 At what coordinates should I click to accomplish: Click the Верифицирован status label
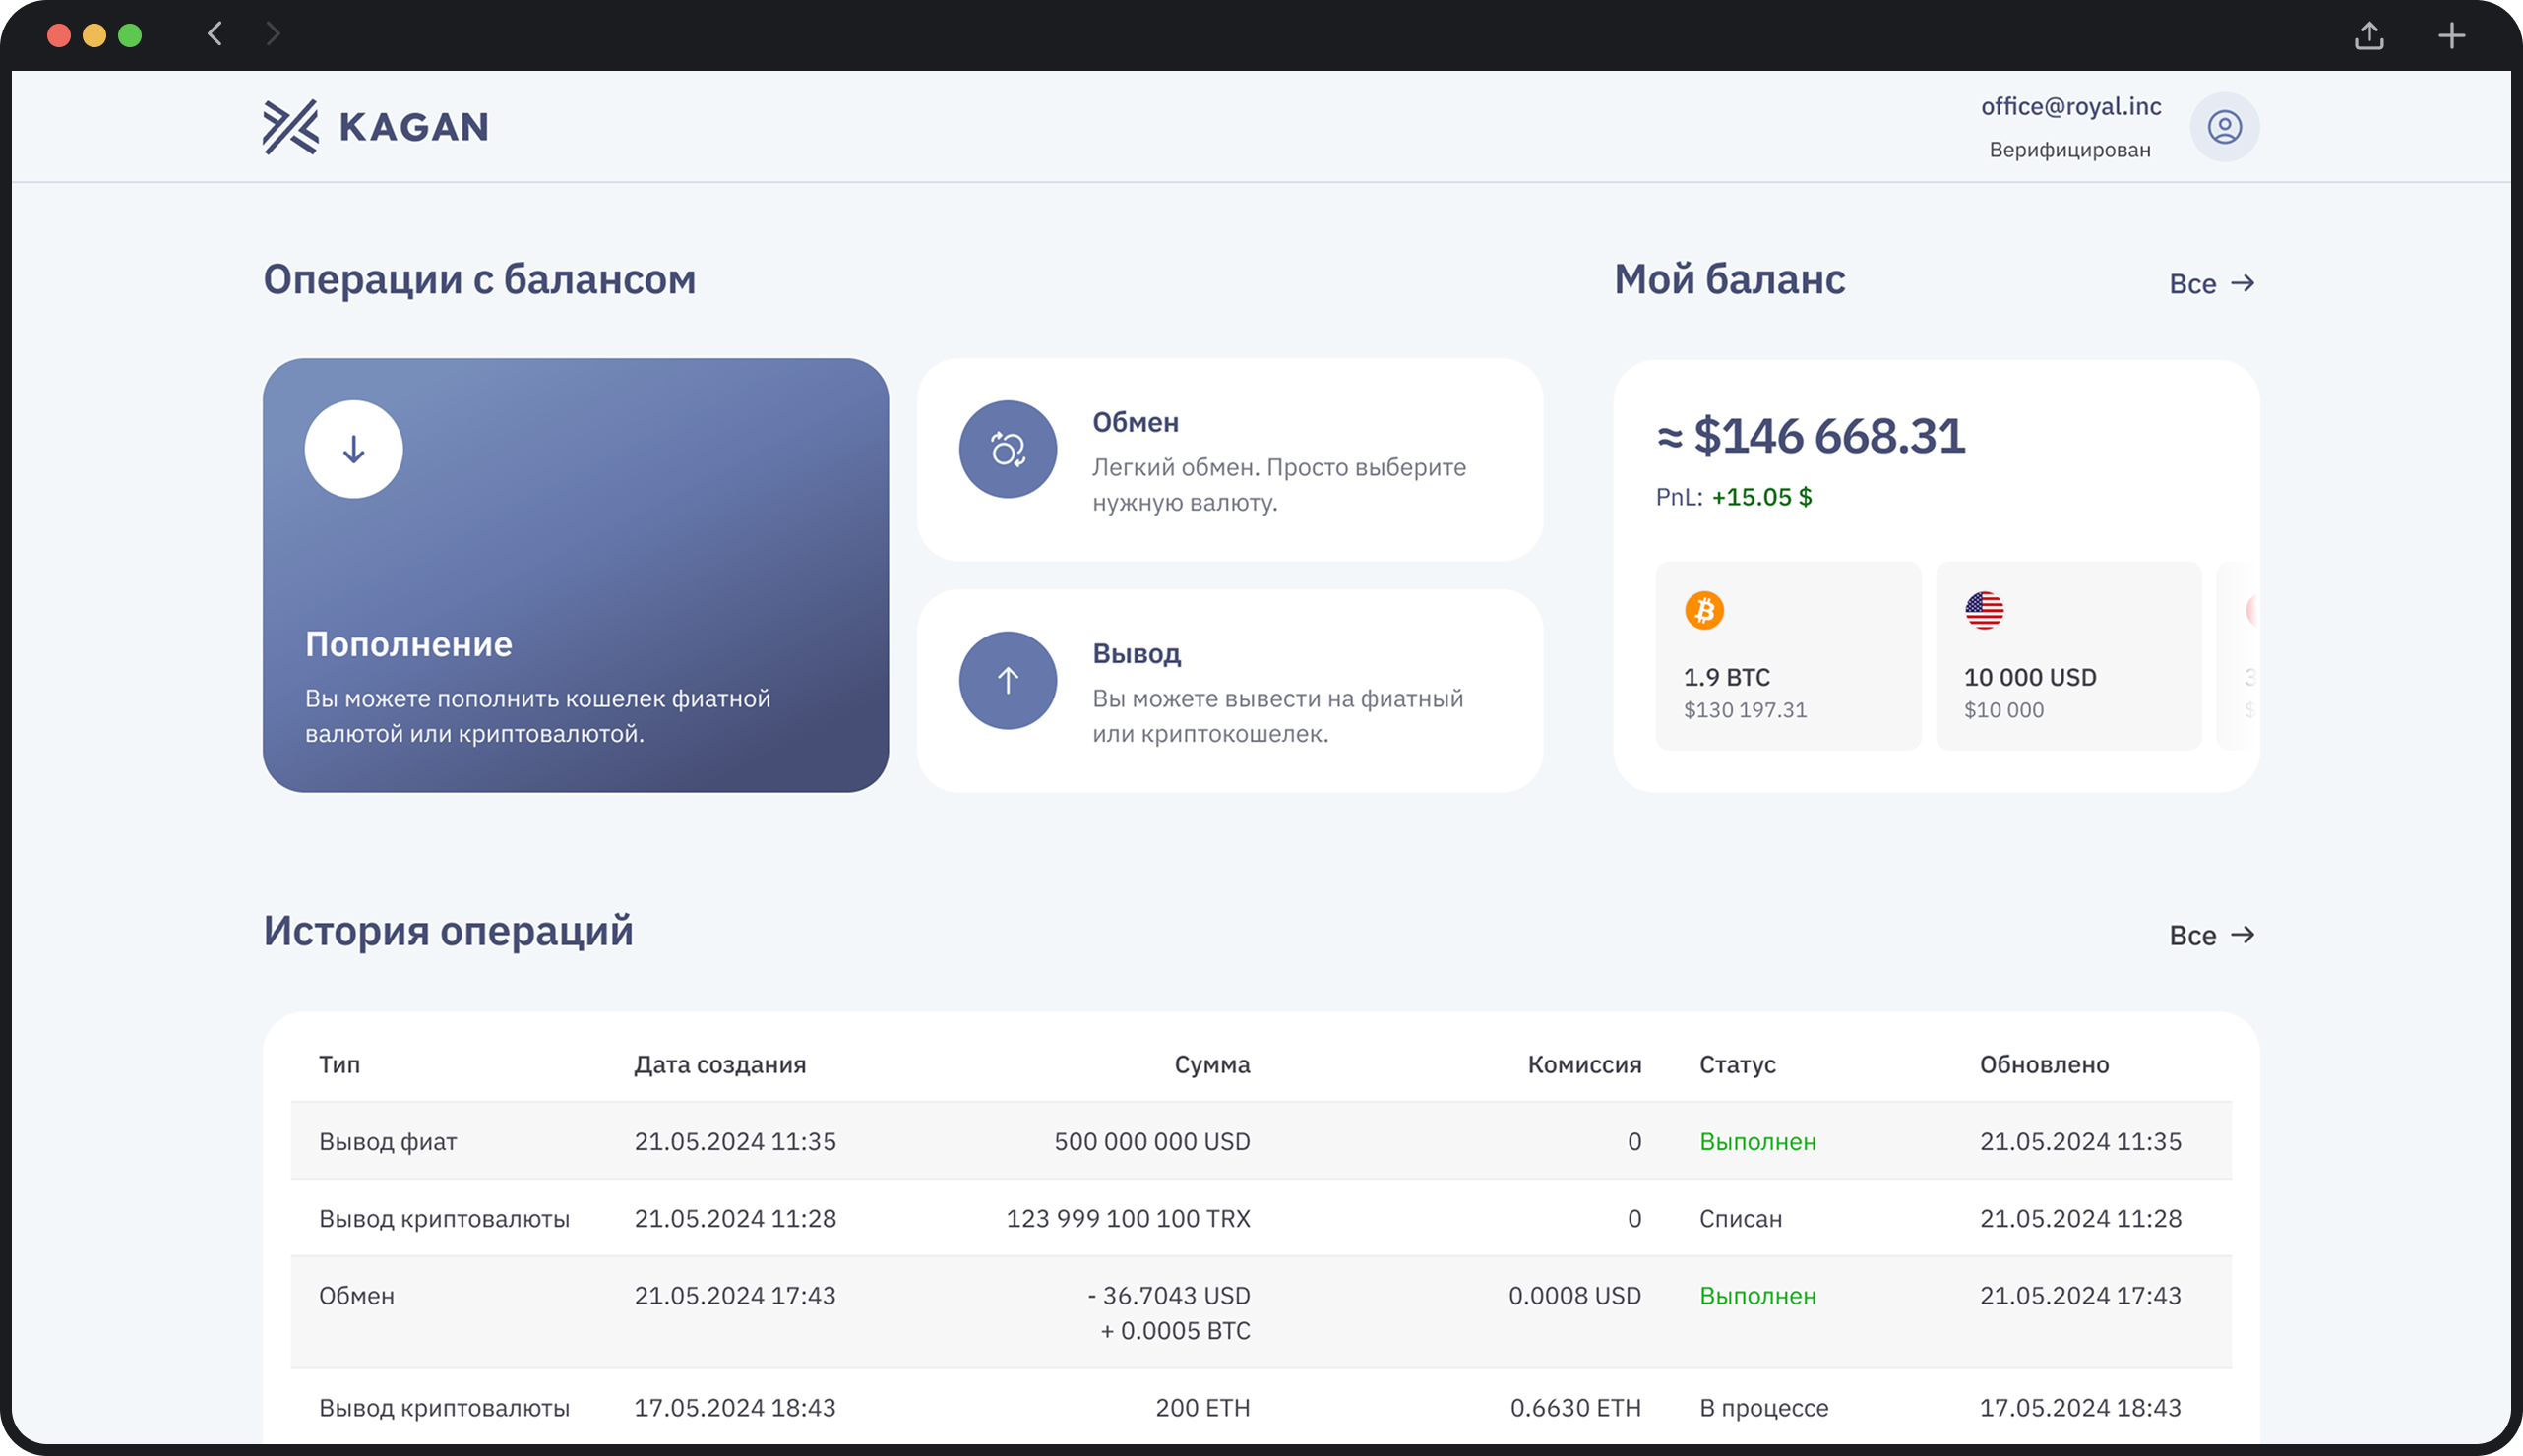pos(2070,150)
